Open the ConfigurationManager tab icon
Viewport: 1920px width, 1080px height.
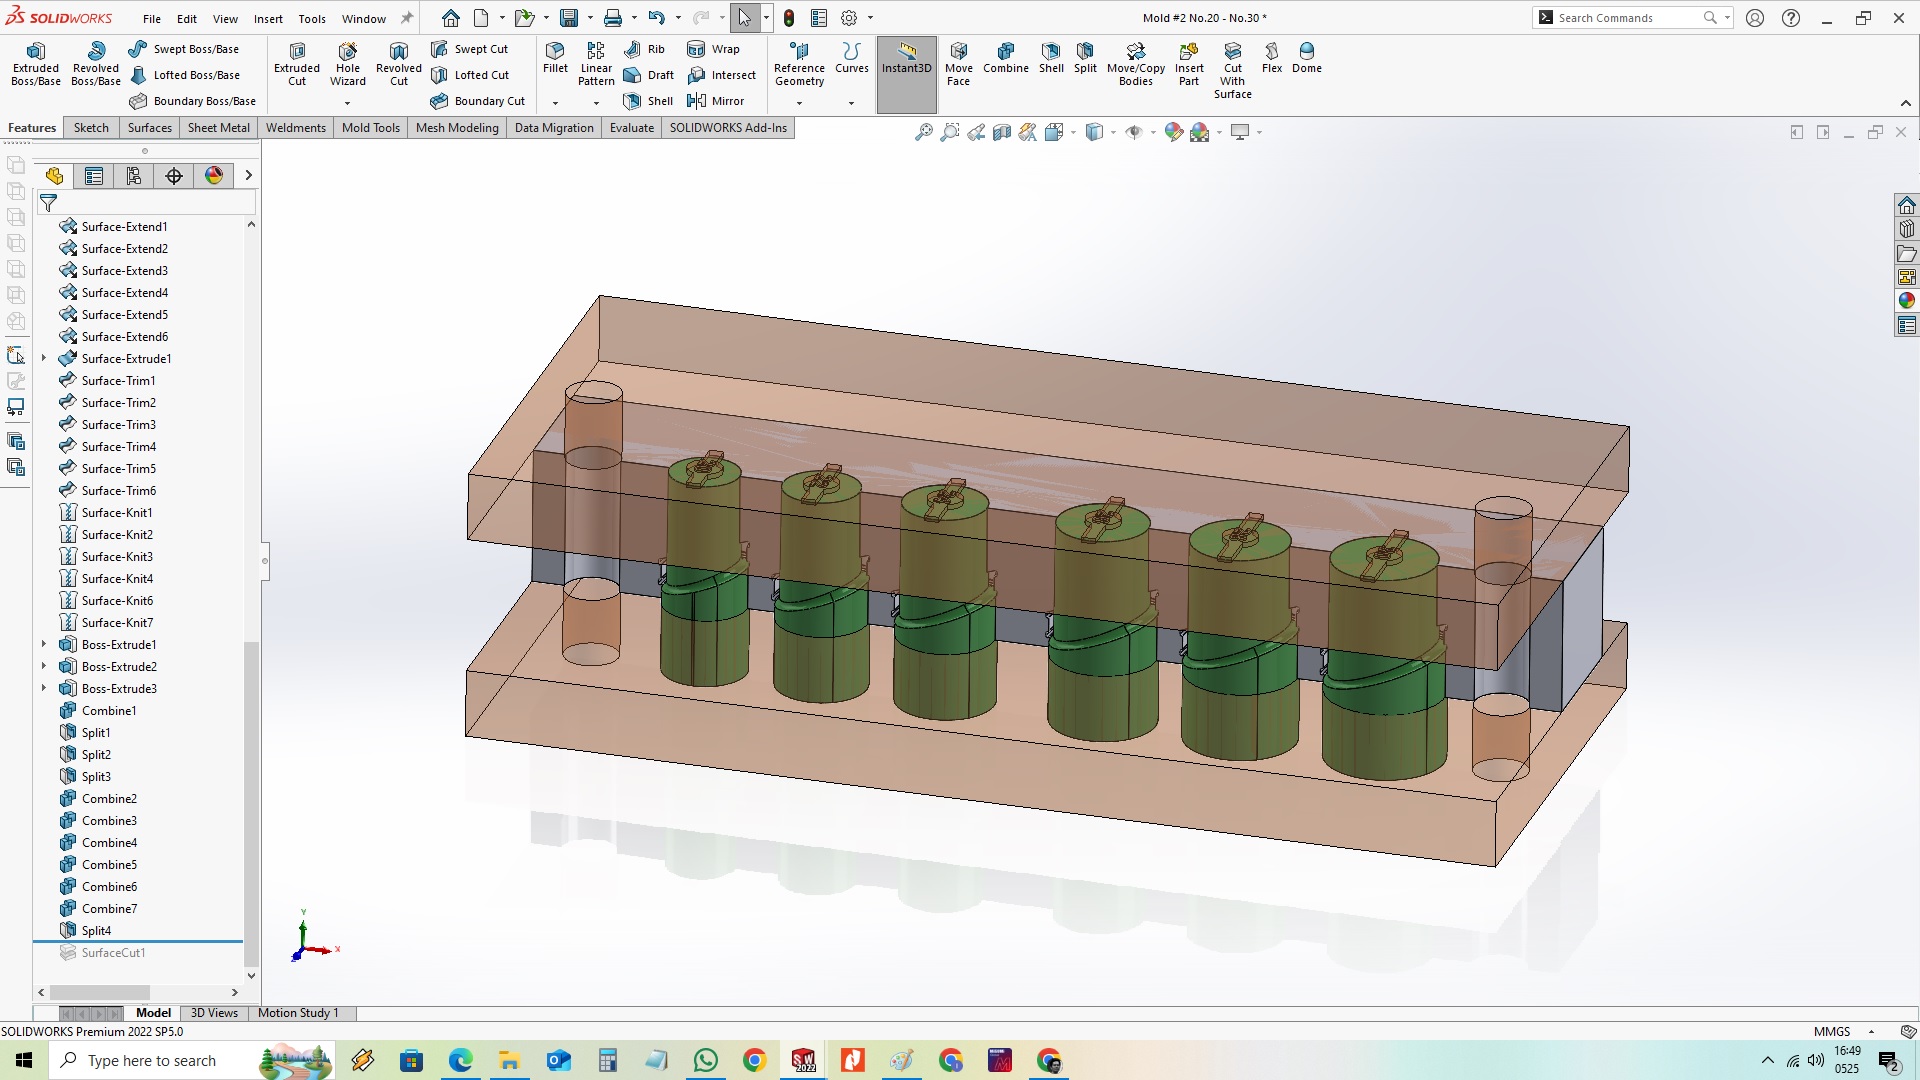(134, 176)
